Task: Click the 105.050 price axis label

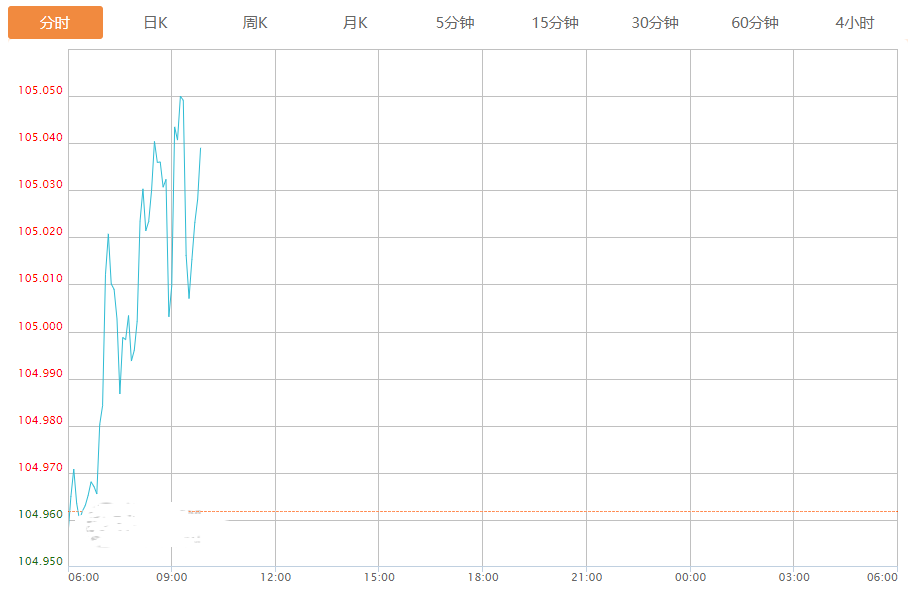Action: click(x=40, y=91)
